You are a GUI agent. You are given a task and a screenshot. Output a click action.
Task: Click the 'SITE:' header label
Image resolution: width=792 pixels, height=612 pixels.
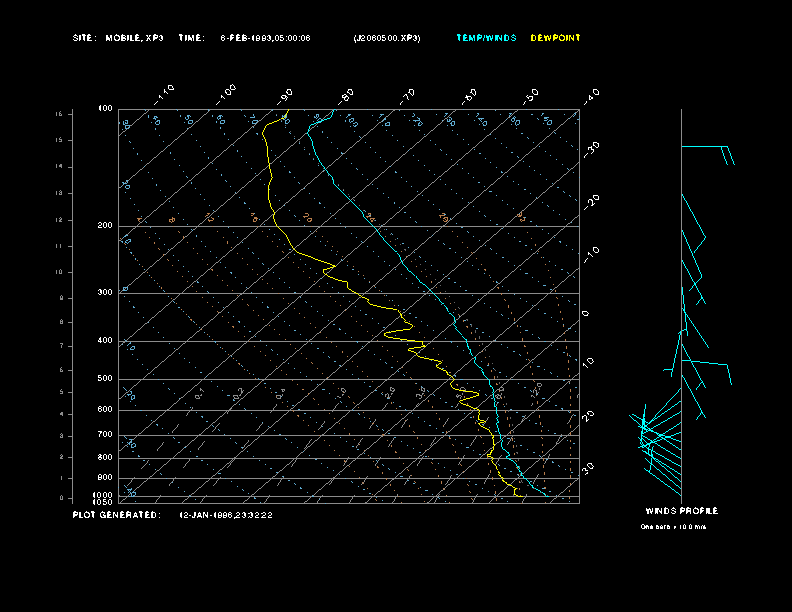(x=84, y=38)
